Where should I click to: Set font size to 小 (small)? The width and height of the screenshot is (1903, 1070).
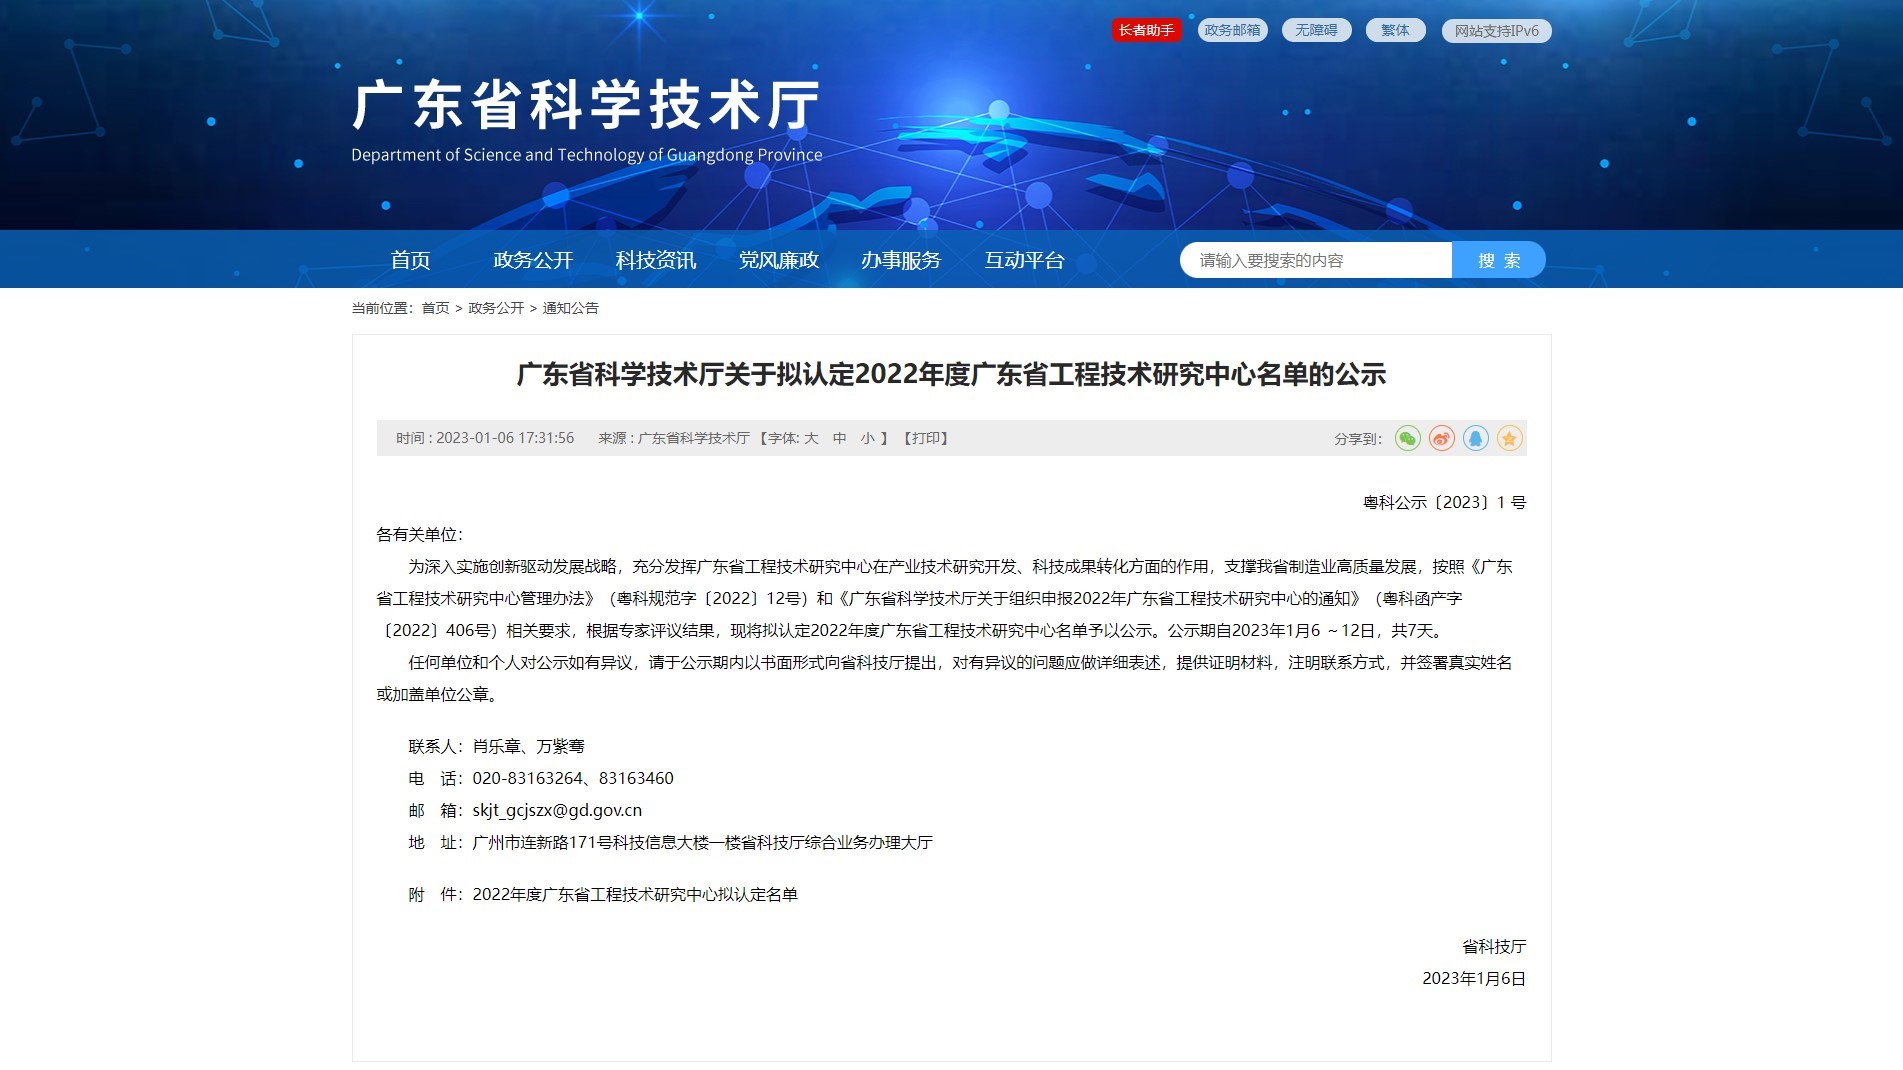[x=867, y=438]
